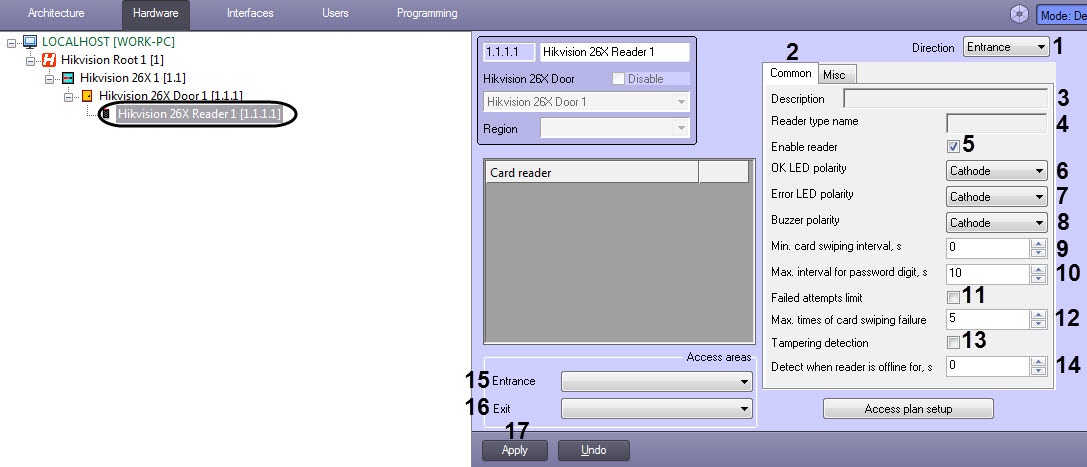This screenshot has height=467, width=1087.
Task: Increase Max. interval for password digit value
Action: 1038,270
